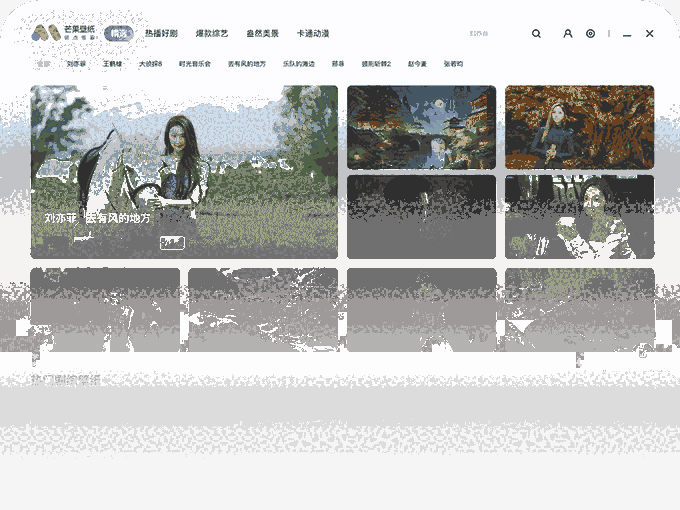This screenshot has width=680, height=510.
Task: Filter by 那英 tag
Action: click(x=338, y=64)
